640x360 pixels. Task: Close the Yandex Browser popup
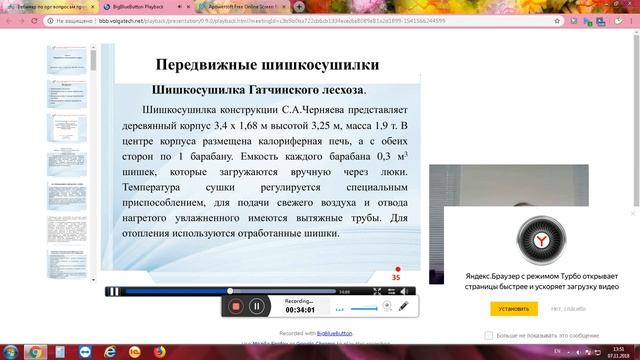pyautogui.click(x=633, y=213)
